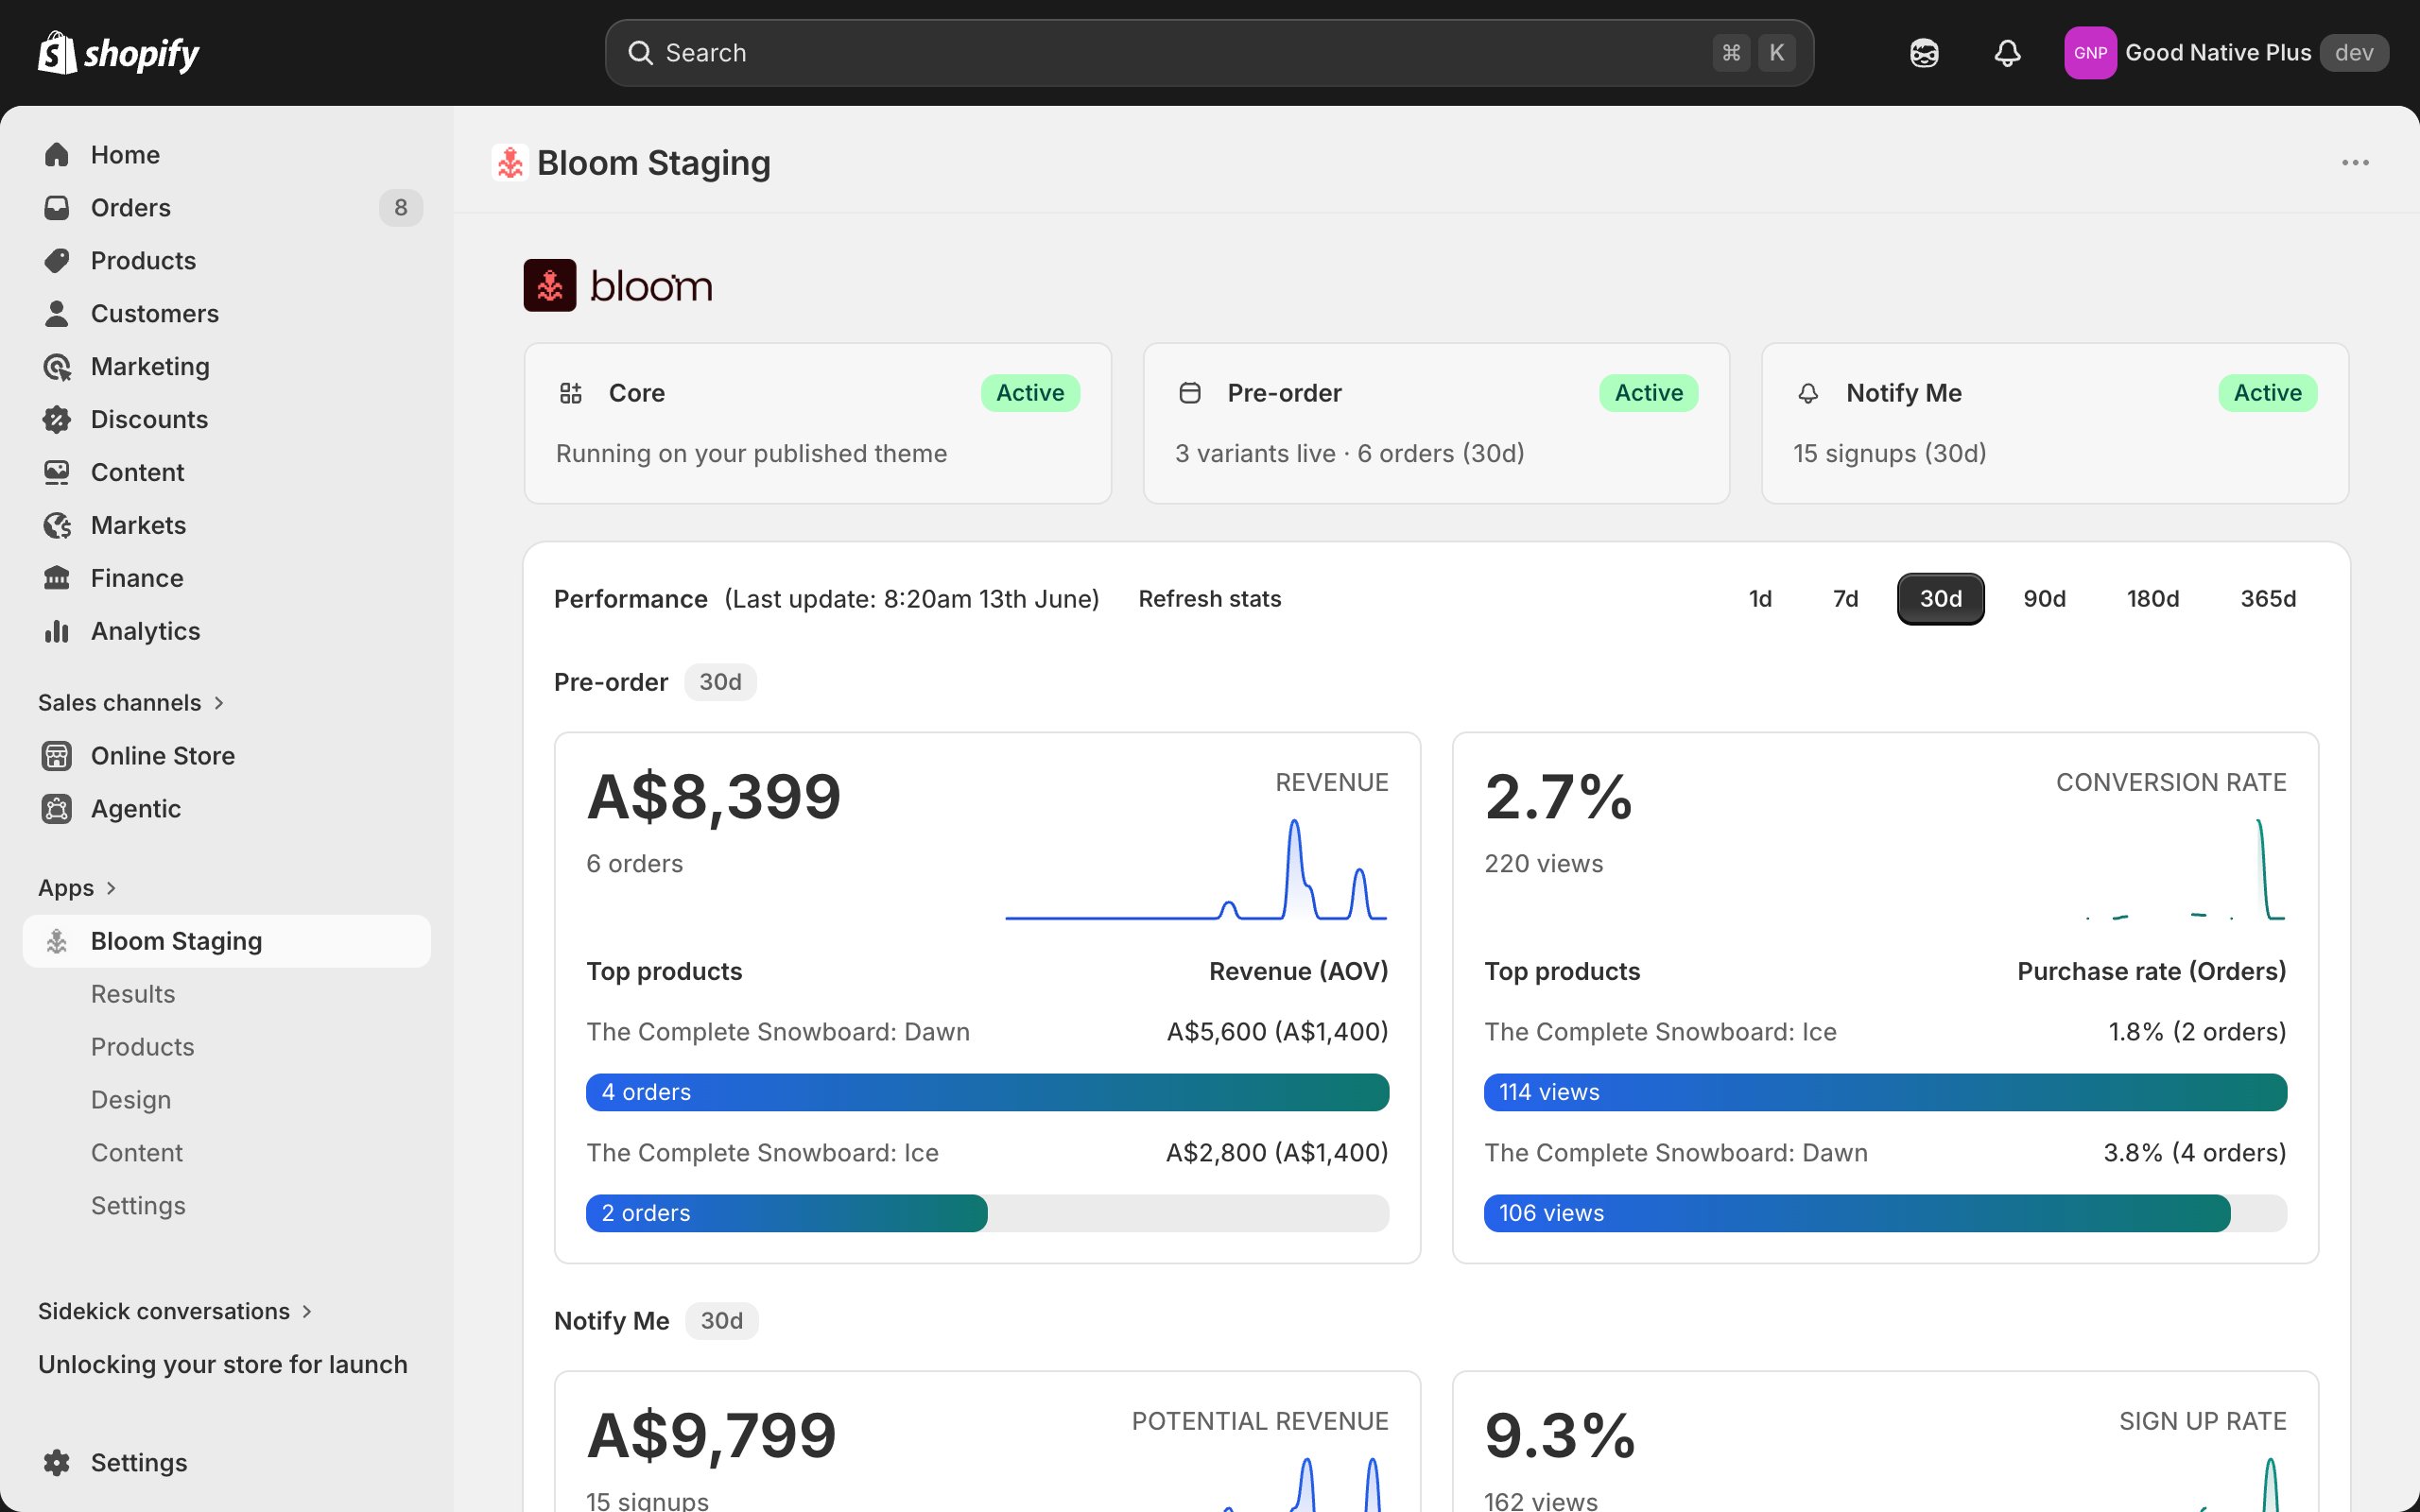This screenshot has height=1512, width=2420.
Task: Click the Customers person icon
Action: 57,314
